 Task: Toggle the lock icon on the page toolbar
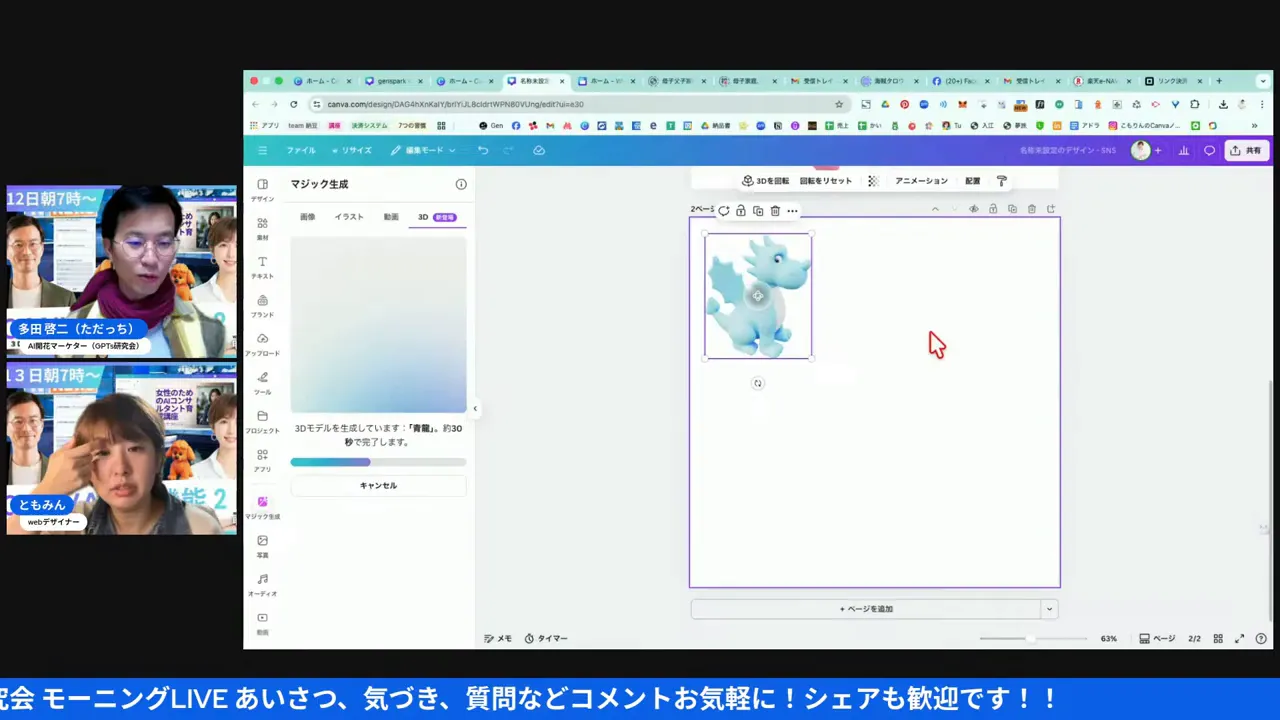[x=740, y=211]
